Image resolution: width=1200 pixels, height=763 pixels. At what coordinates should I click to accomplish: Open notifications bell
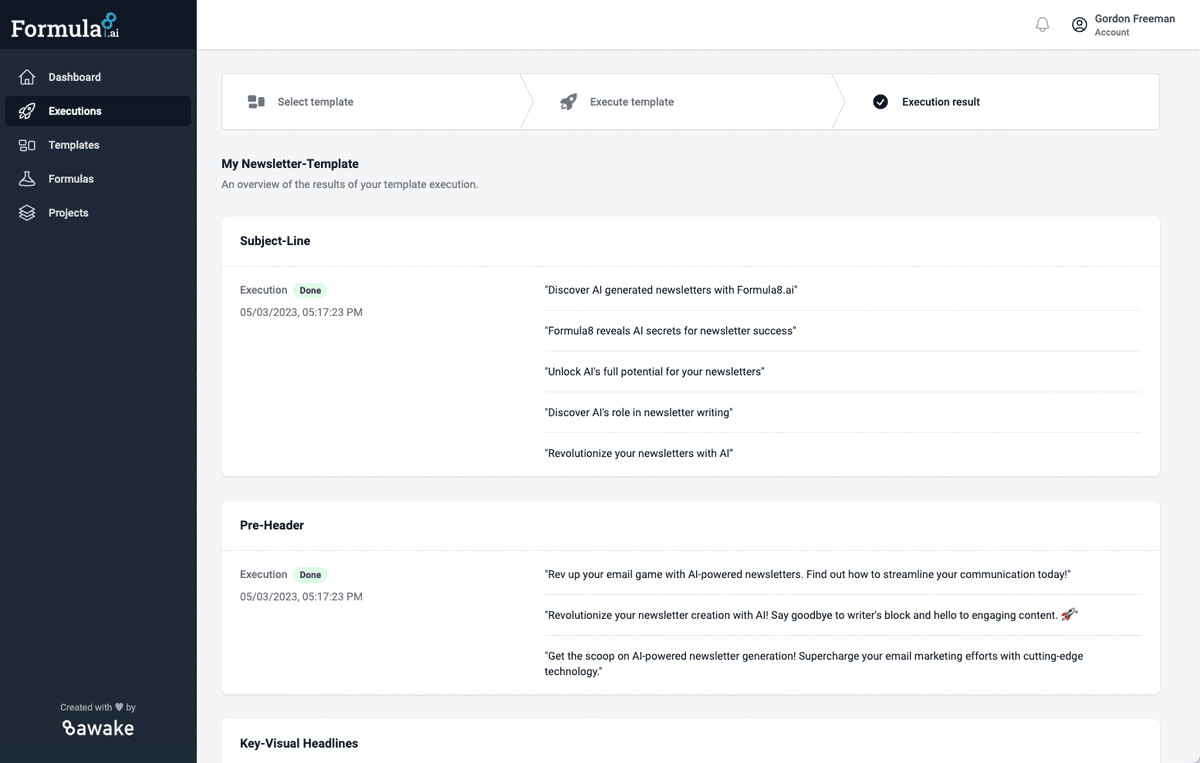(x=1042, y=25)
